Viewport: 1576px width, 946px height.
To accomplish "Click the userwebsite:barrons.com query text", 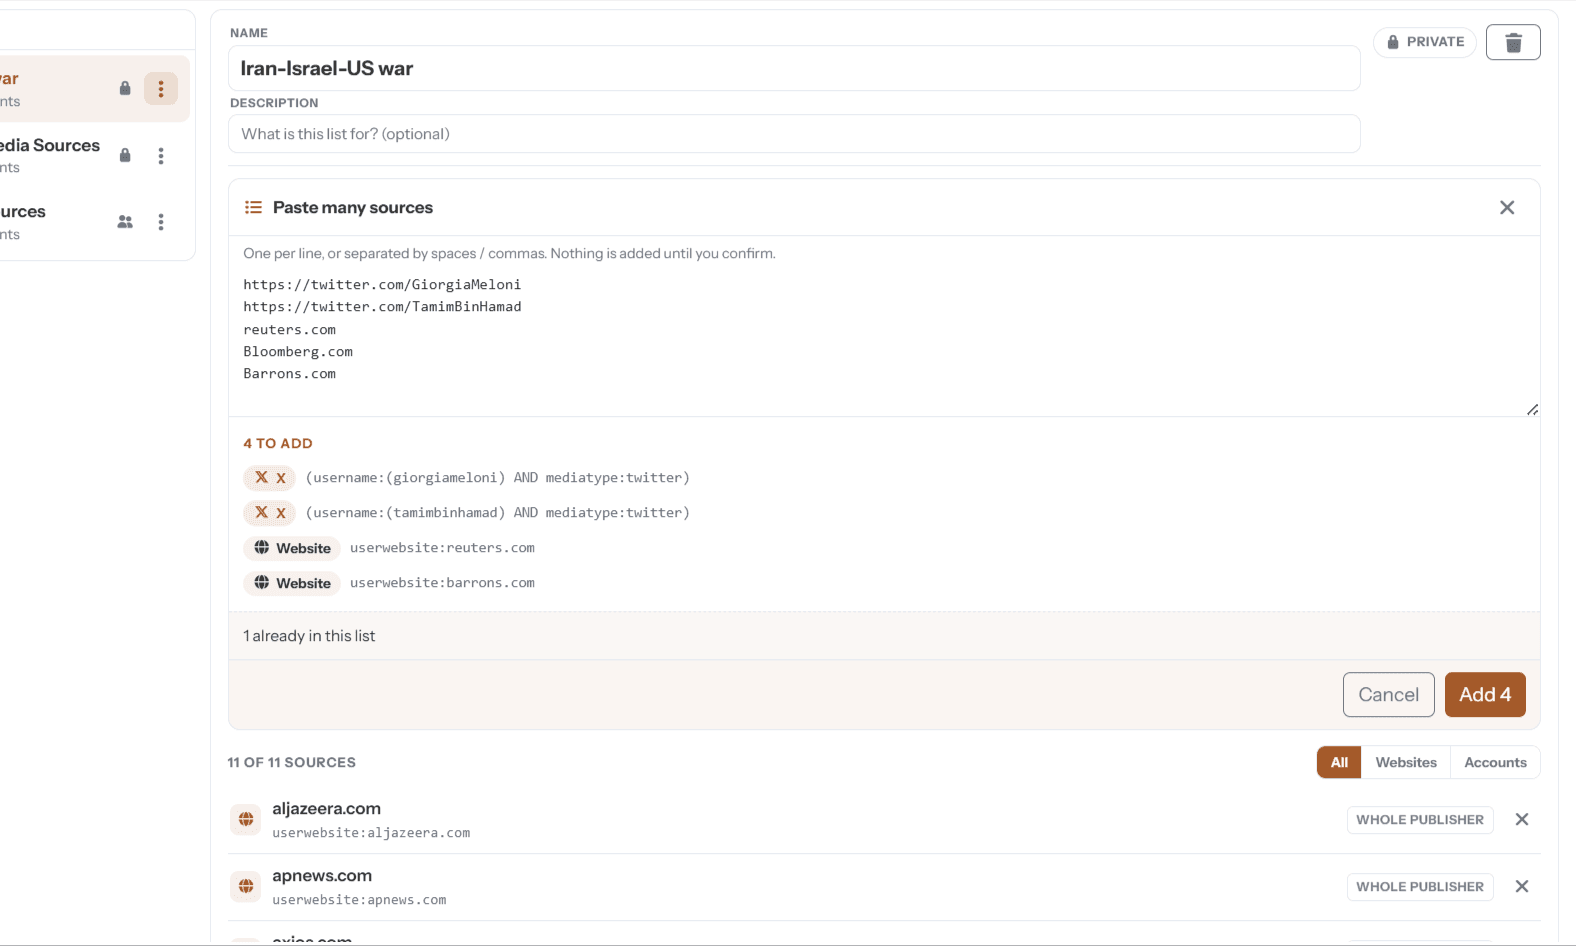I will click(x=442, y=583).
